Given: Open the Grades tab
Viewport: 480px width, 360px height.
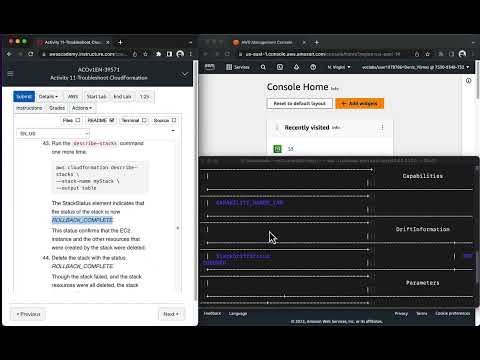Looking at the screenshot, I should coord(57,108).
